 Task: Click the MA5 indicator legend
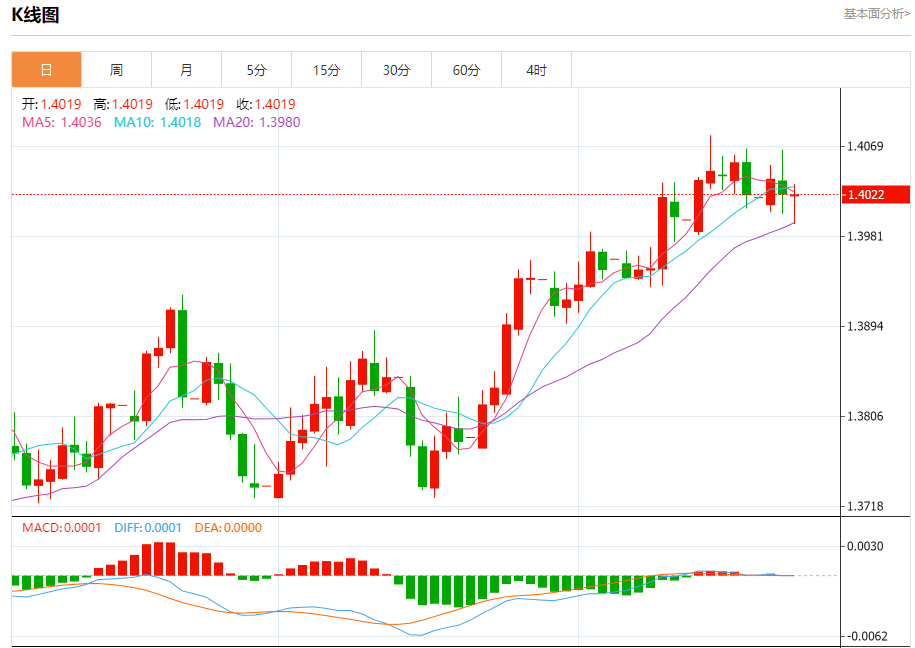tap(62, 122)
